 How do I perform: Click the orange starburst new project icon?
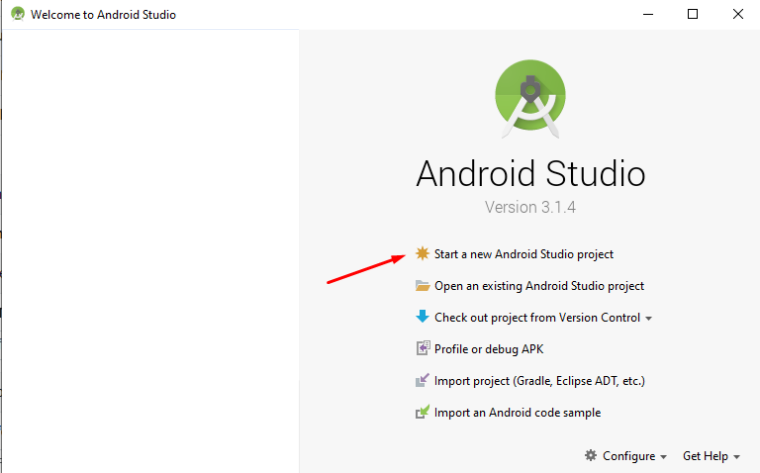(422, 253)
